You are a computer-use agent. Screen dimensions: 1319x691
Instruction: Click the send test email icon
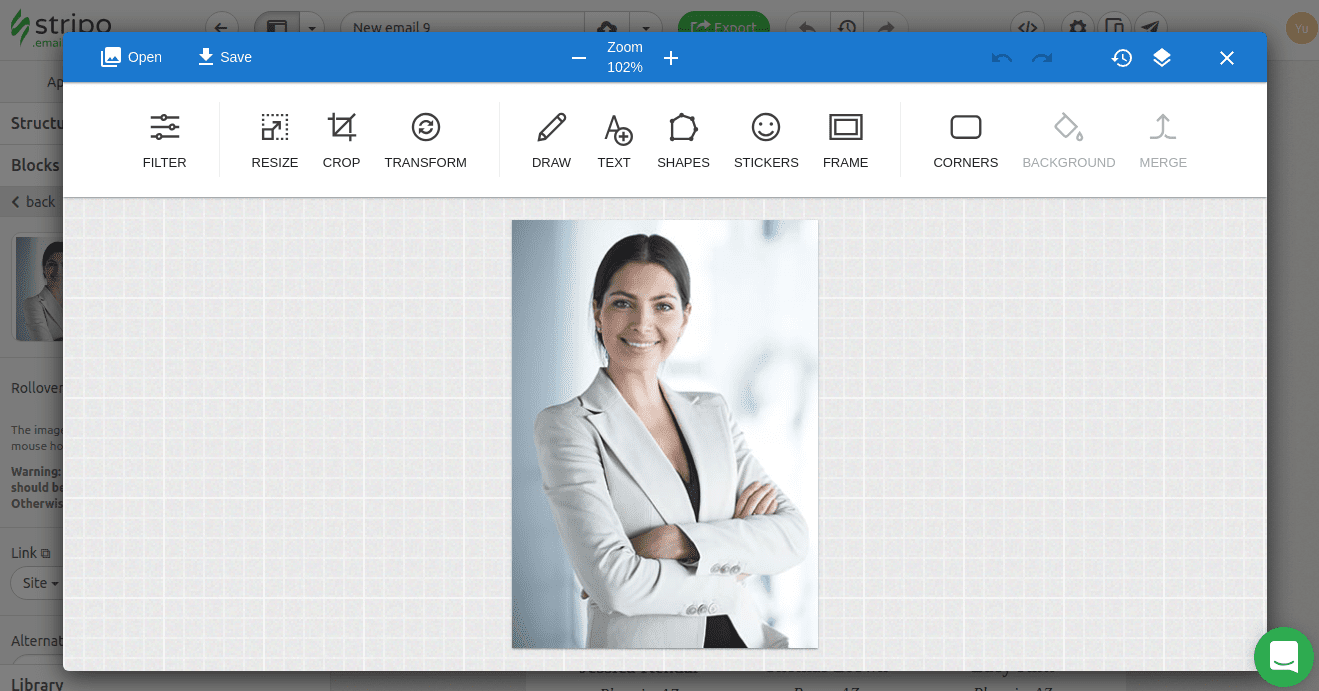pyautogui.click(x=1151, y=27)
